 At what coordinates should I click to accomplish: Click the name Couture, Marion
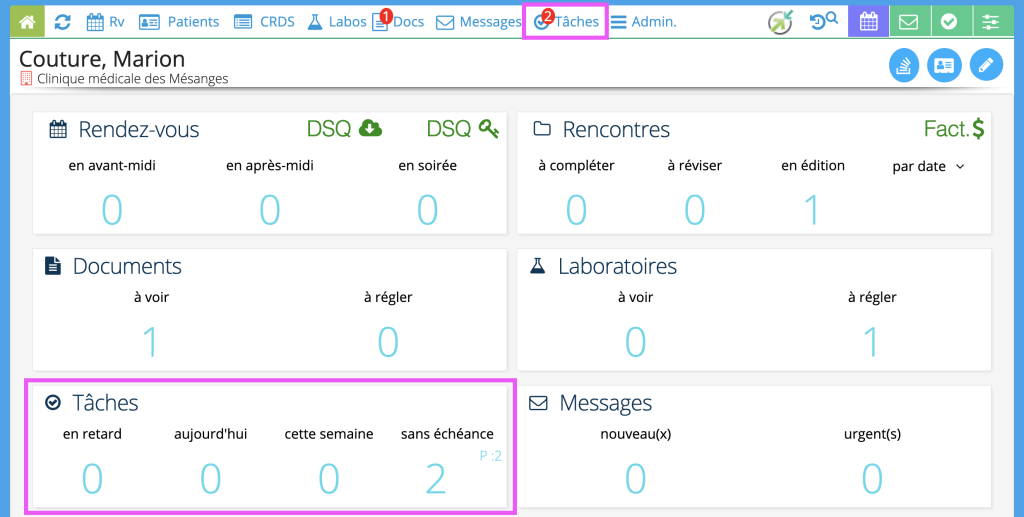102,59
